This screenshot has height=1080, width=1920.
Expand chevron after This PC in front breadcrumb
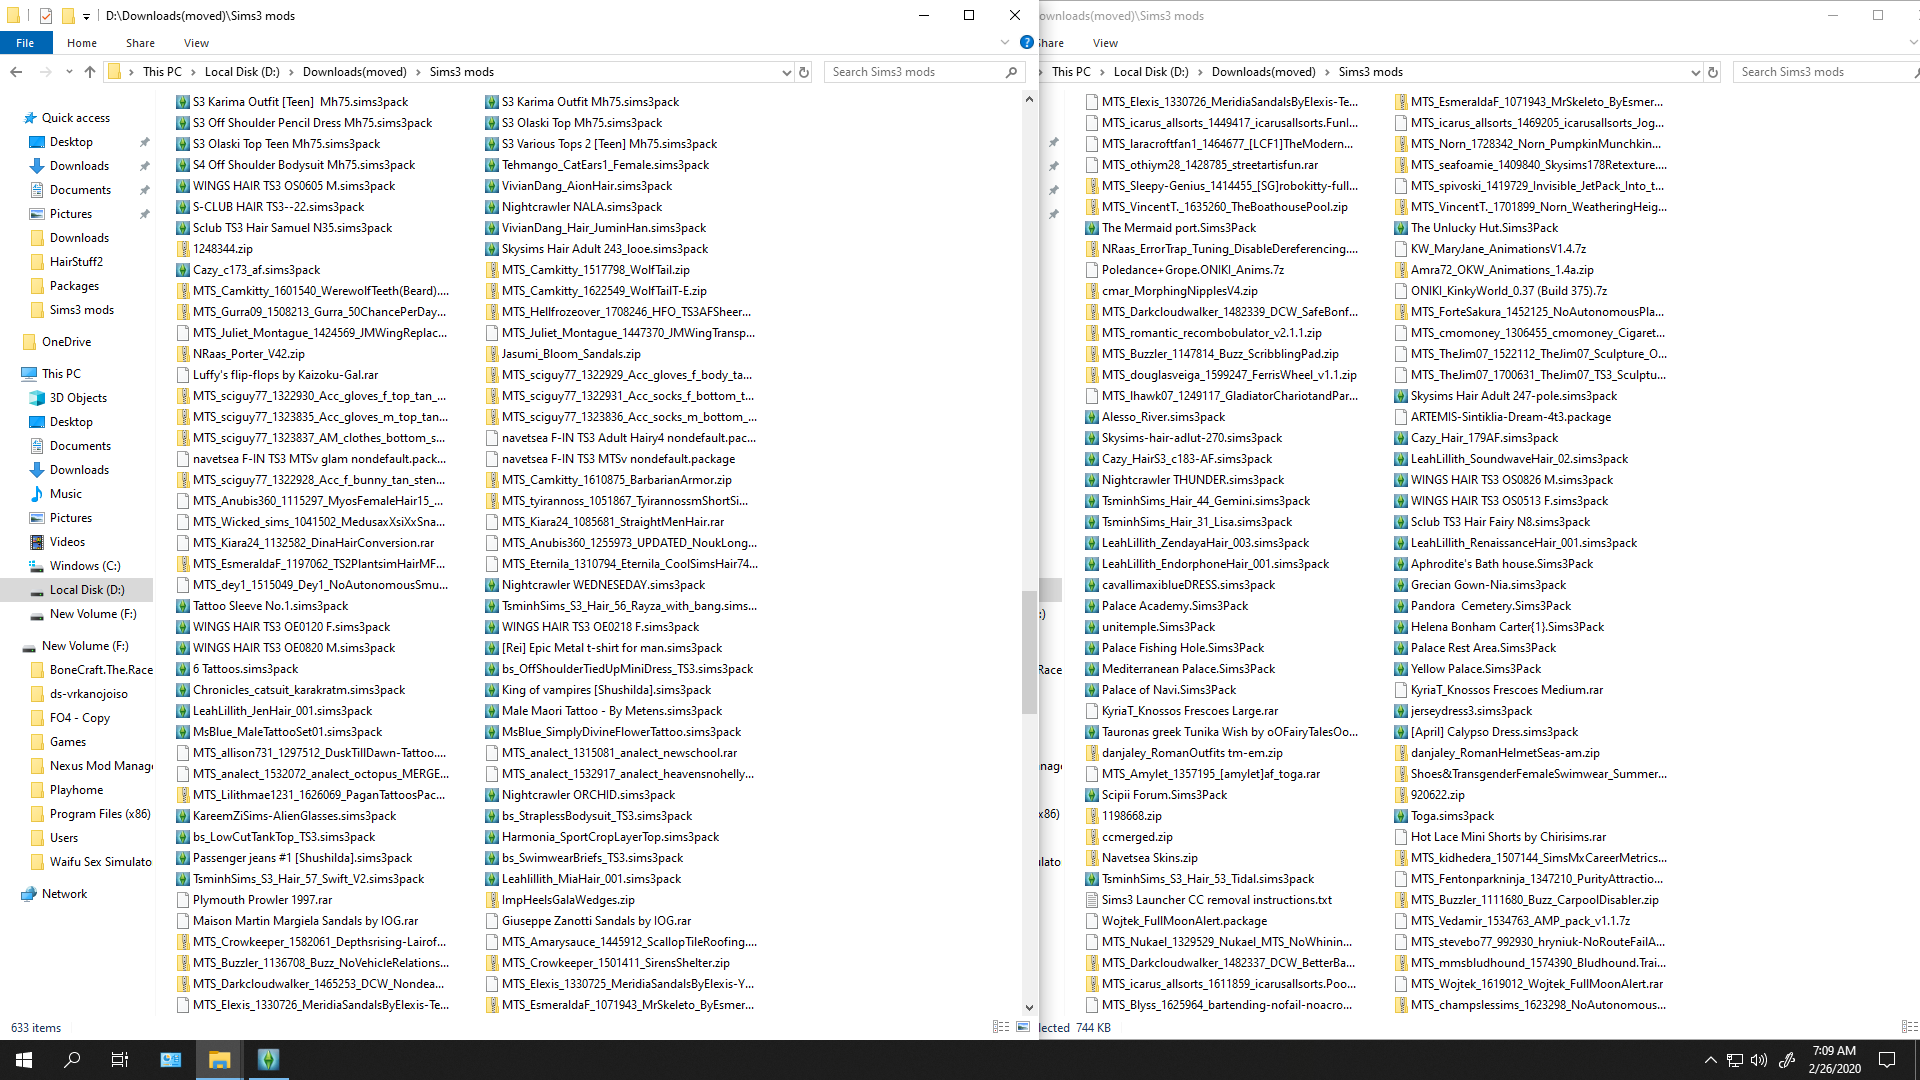194,72
